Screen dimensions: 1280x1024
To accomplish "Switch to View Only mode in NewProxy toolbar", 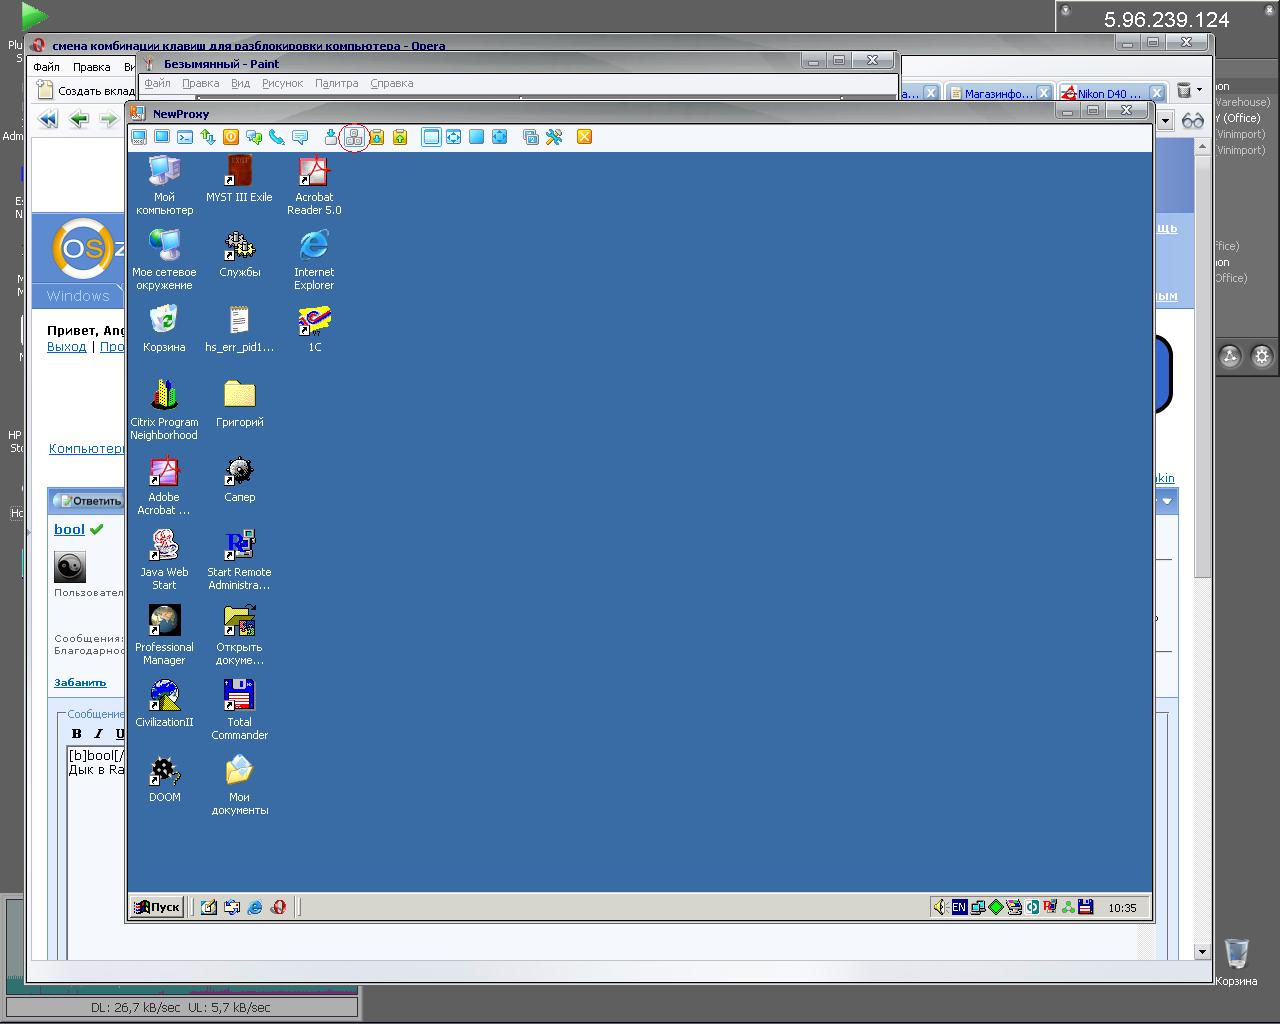I will [x=162, y=137].
